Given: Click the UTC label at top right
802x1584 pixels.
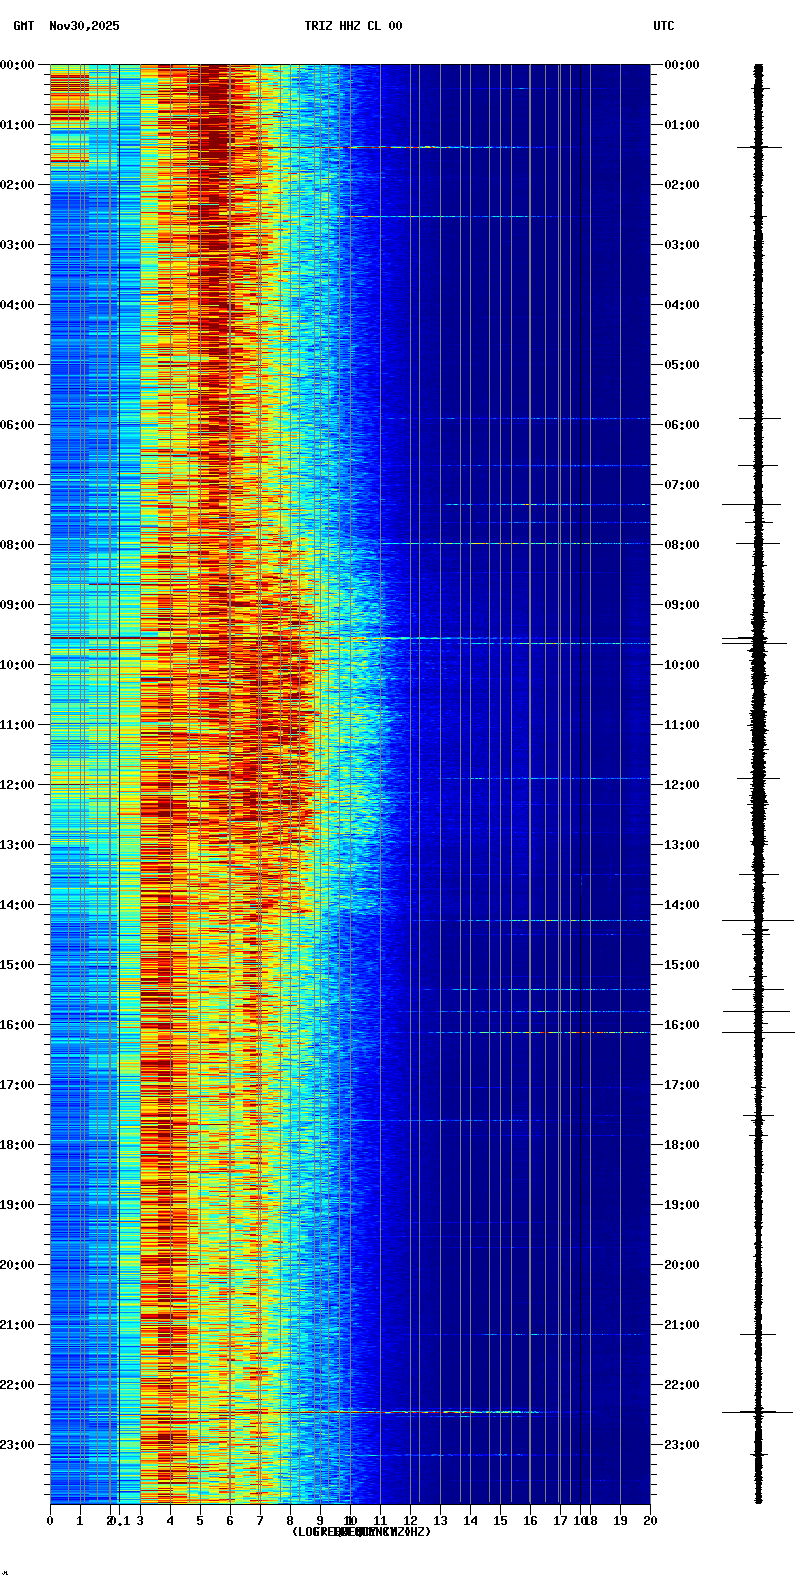Looking at the screenshot, I should (663, 26).
